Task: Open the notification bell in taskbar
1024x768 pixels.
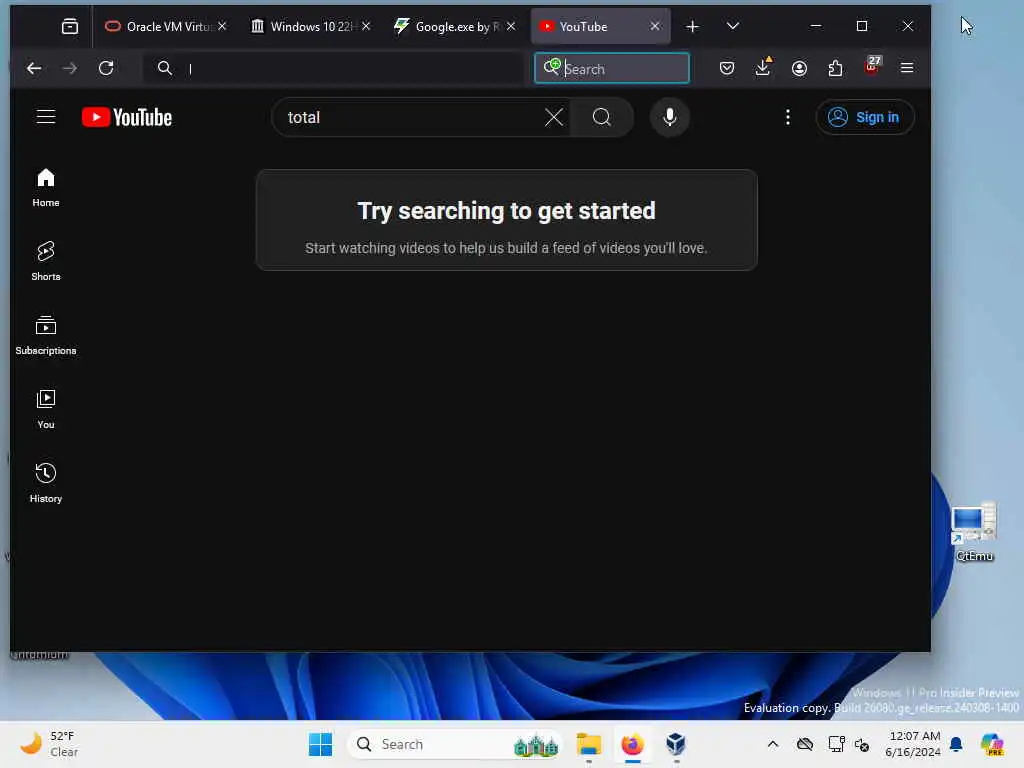Action: [x=956, y=744]
